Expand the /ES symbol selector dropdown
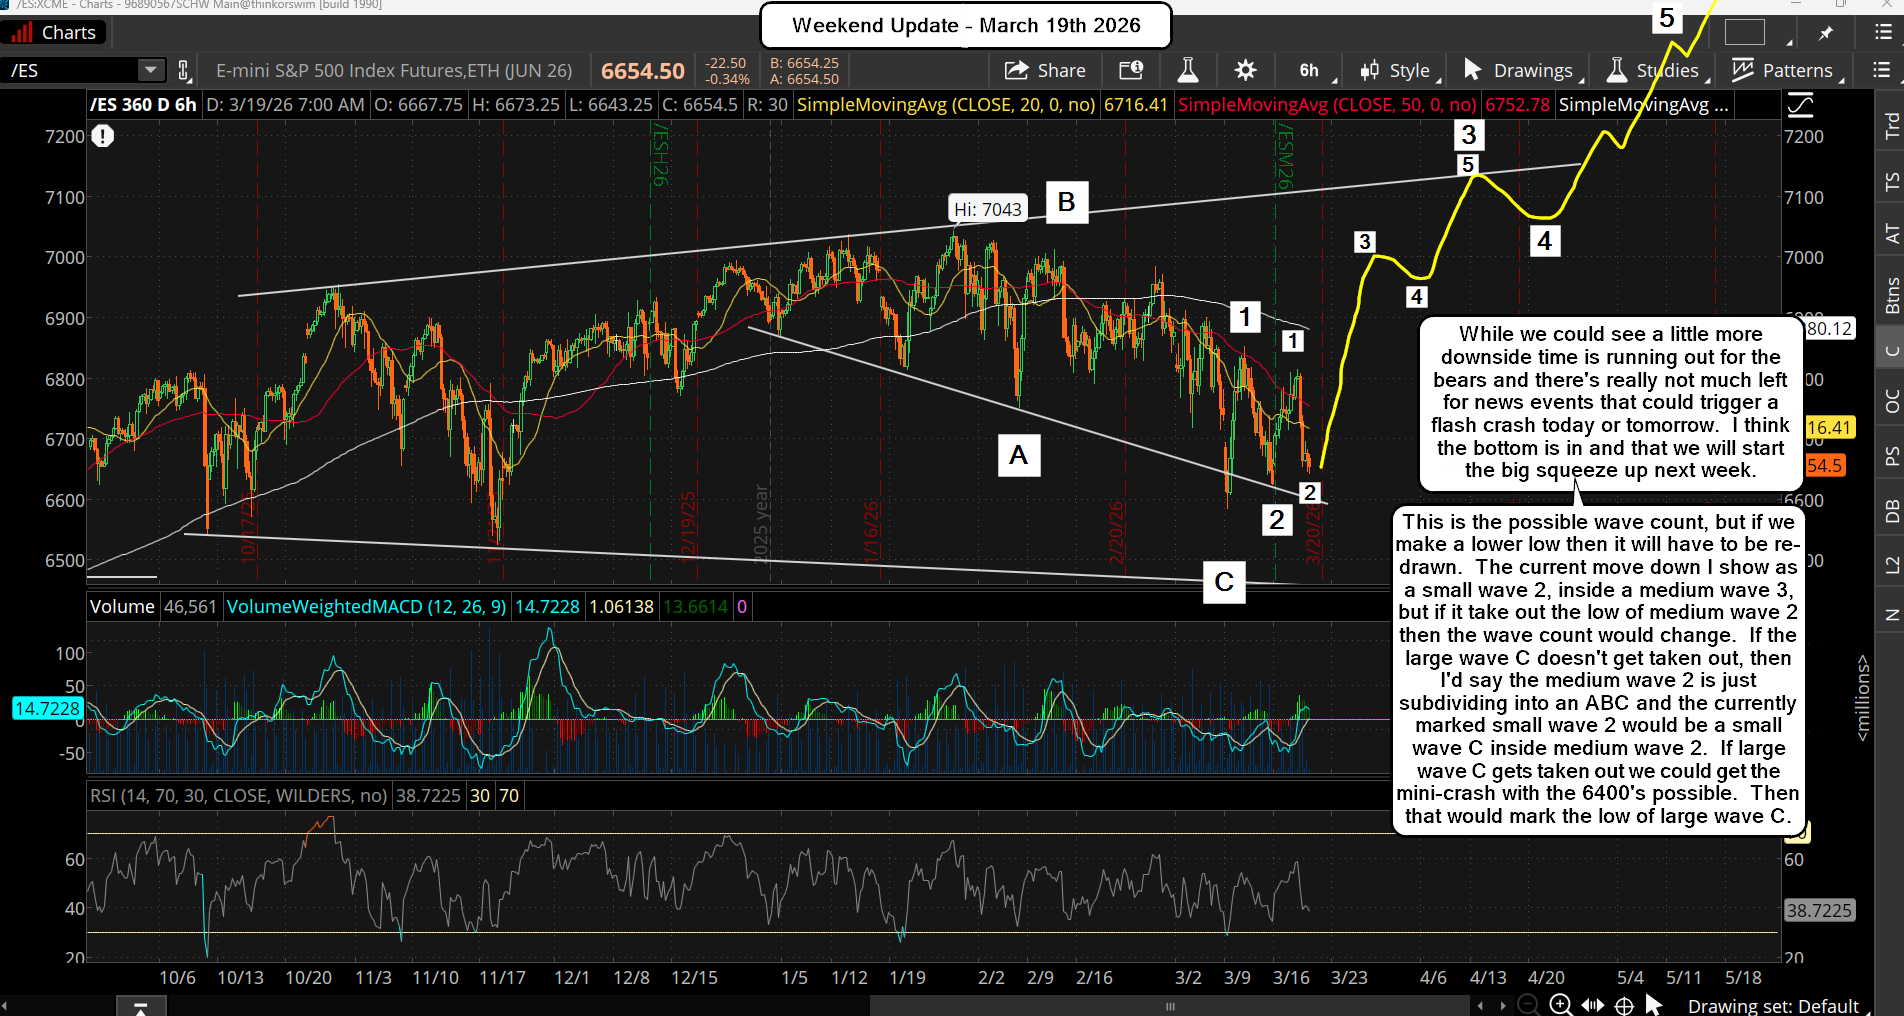Image resolution: width=1904 pixels, height=1016 pixels. tap(150, 70)
